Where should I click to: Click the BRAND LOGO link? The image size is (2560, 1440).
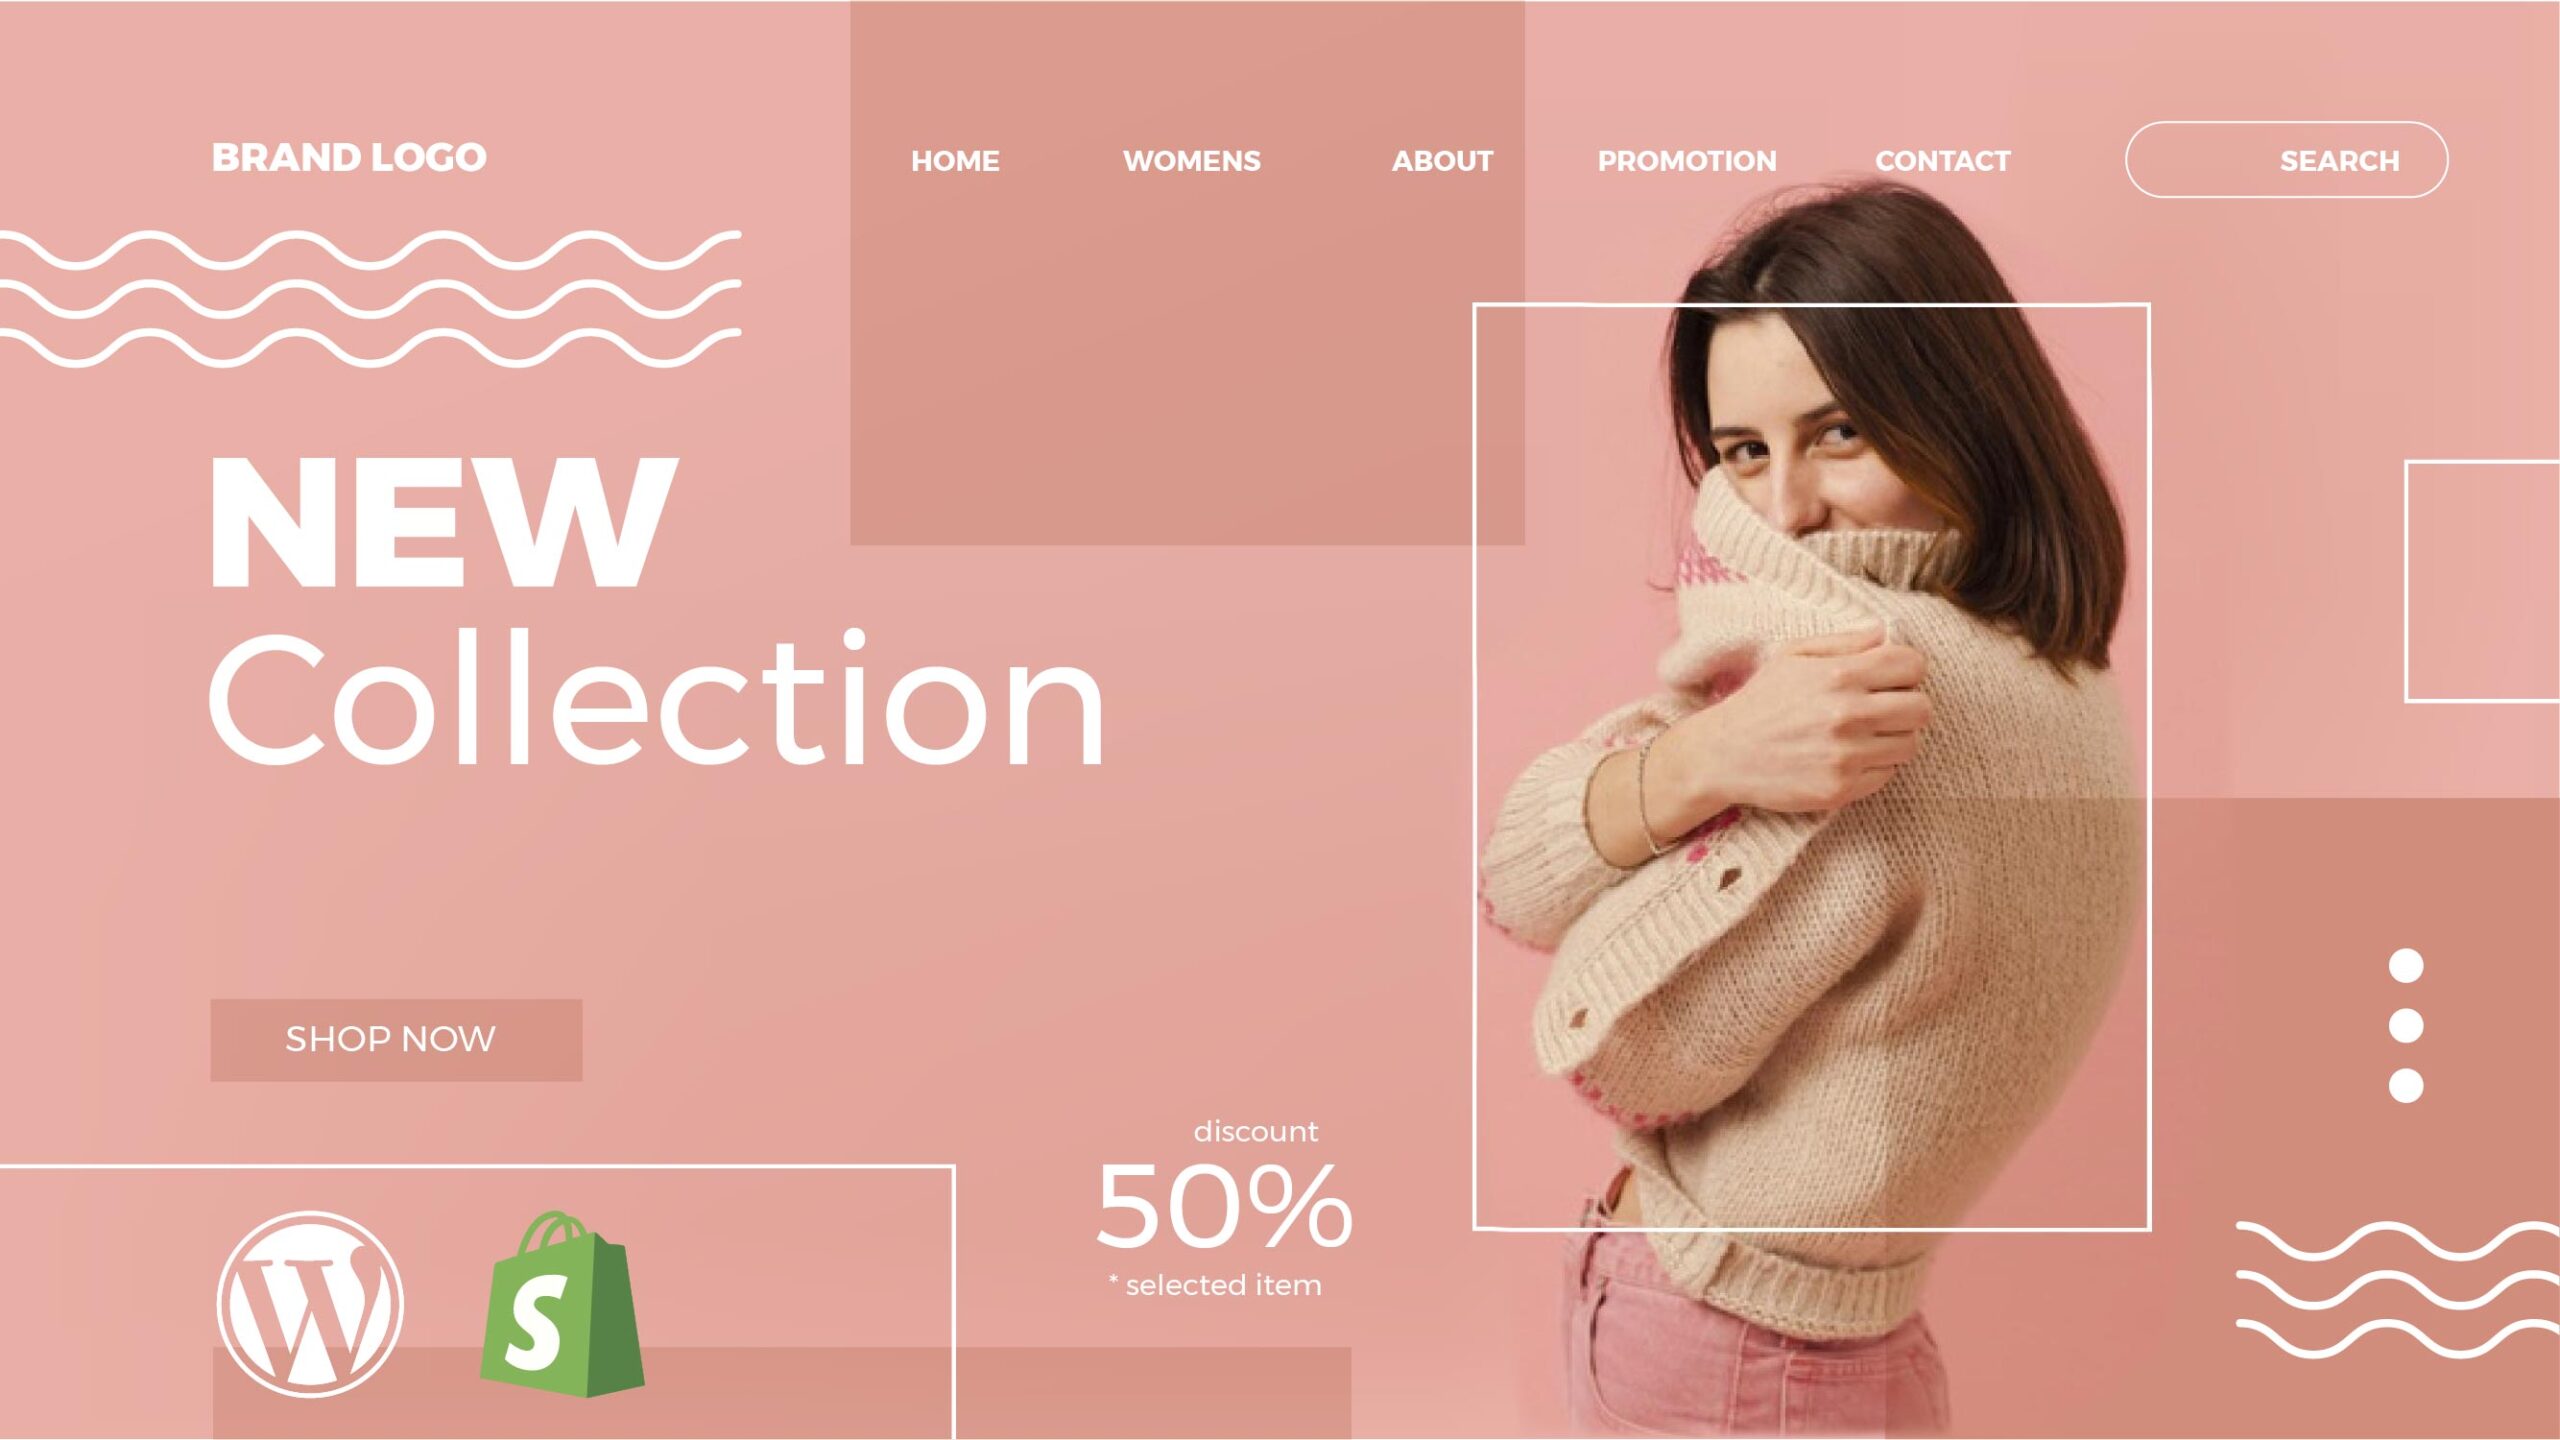350,156
